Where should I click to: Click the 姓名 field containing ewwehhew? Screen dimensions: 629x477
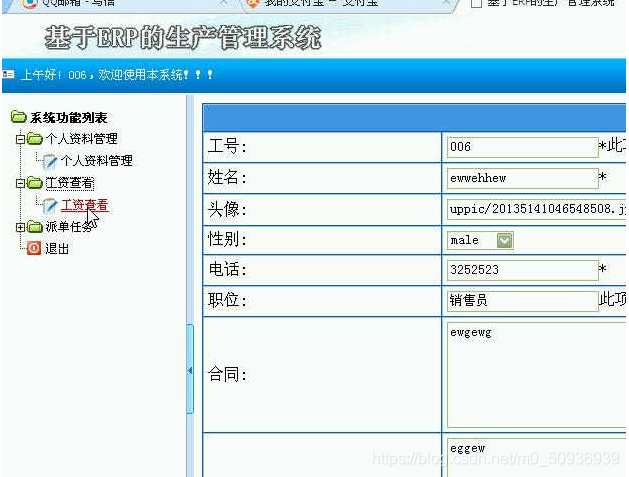pos(522,178)
